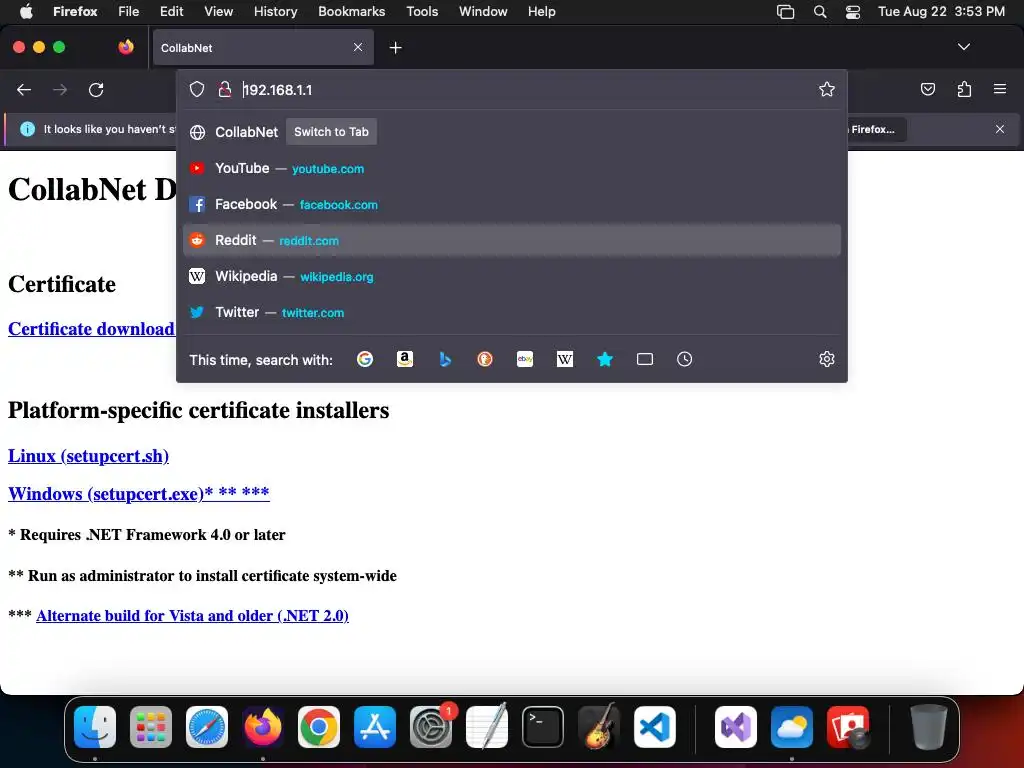Open the Help menu

click(x=541, y=12)
